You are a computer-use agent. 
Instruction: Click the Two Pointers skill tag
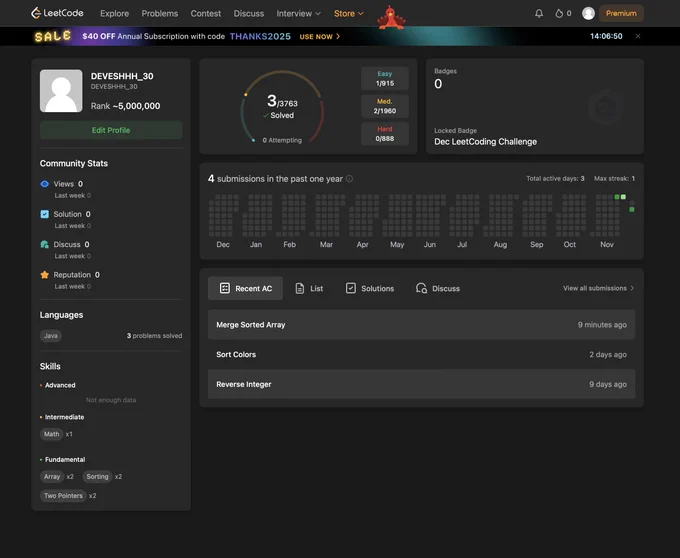[x=63, y=496]
